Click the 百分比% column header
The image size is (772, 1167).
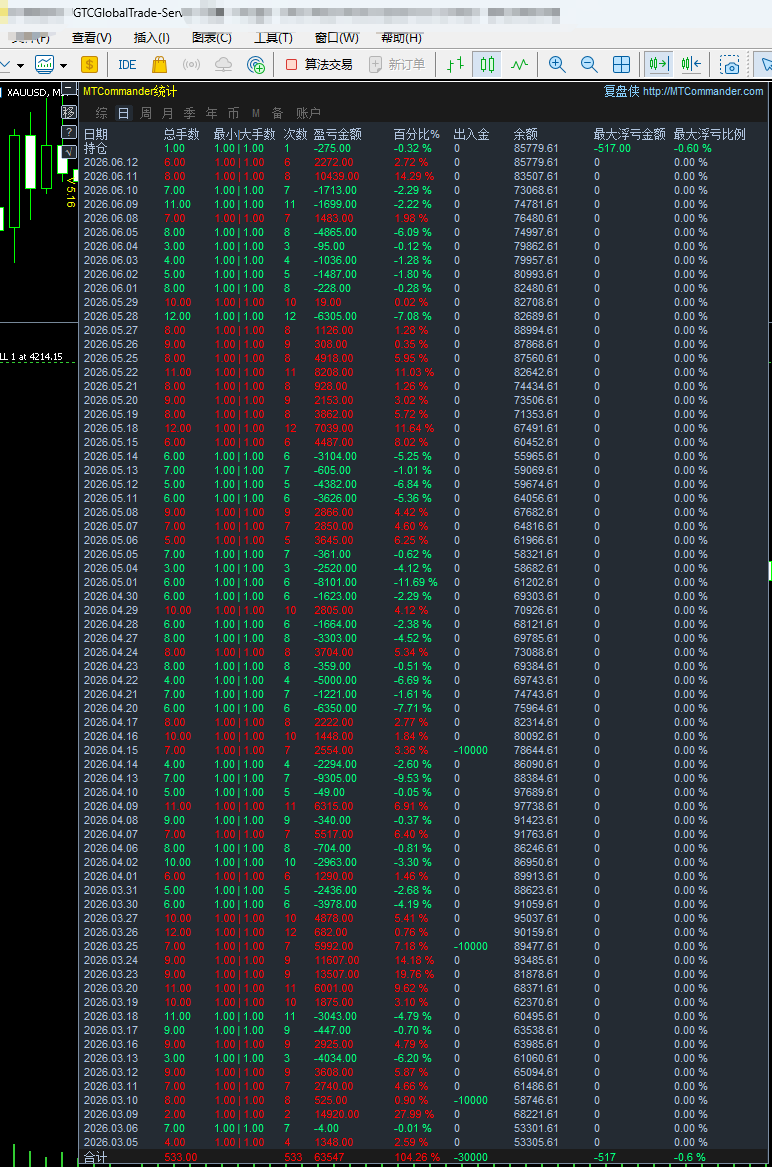(416, 134)
